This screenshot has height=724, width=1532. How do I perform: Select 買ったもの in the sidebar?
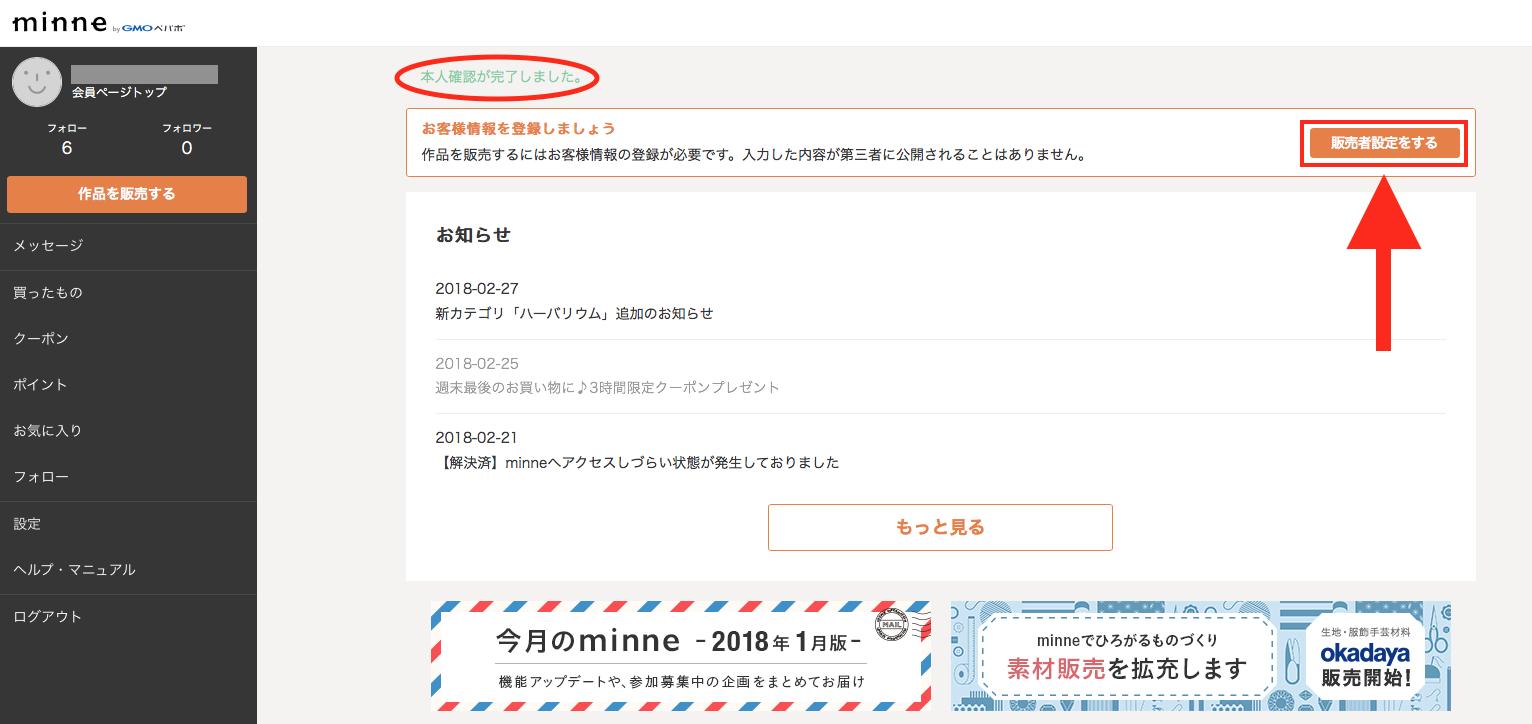coord(48,293)
